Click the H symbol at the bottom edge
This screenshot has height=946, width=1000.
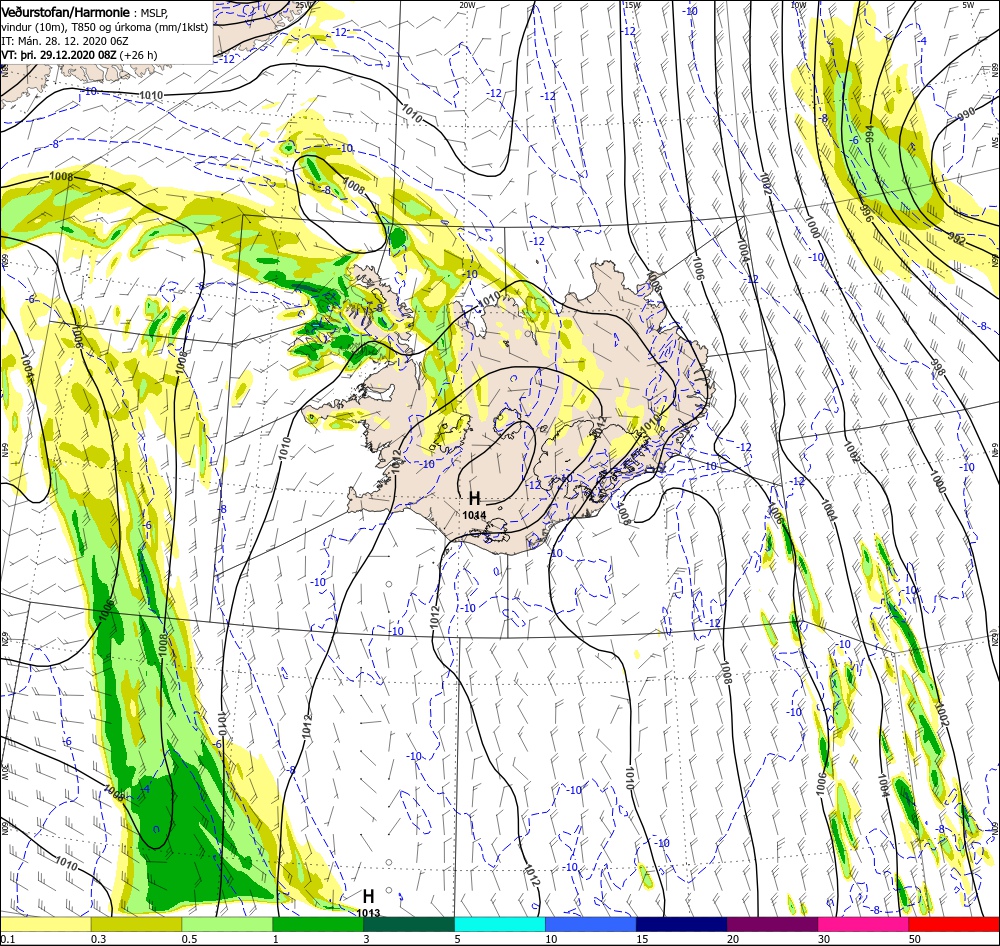click(x=368, y=896)
